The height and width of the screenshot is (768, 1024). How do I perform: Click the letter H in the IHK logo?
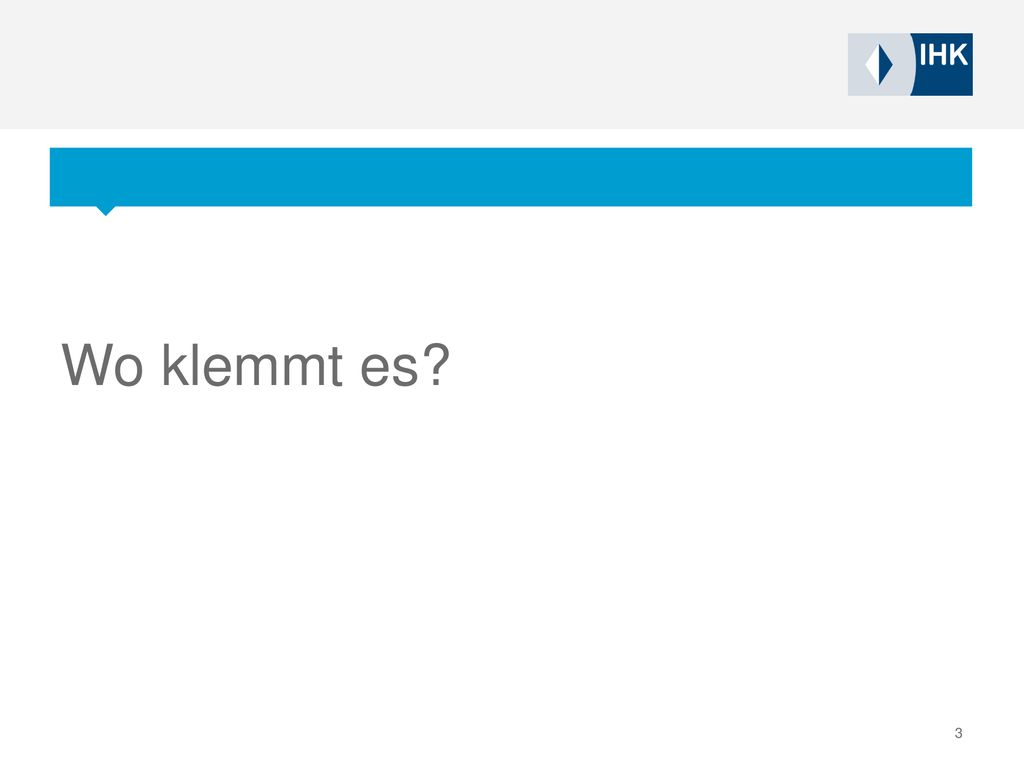(x=937, y=55)
